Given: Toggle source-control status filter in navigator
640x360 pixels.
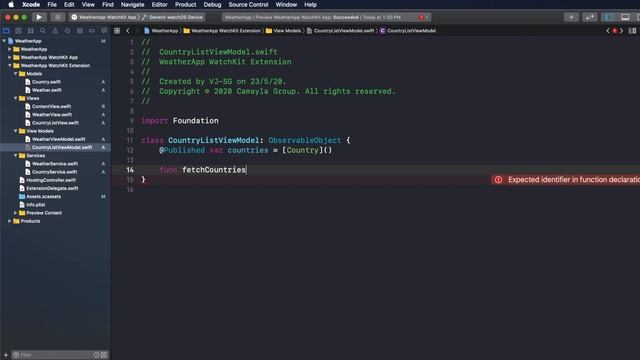Looking at the screenshot, I should tap(104, 355).
